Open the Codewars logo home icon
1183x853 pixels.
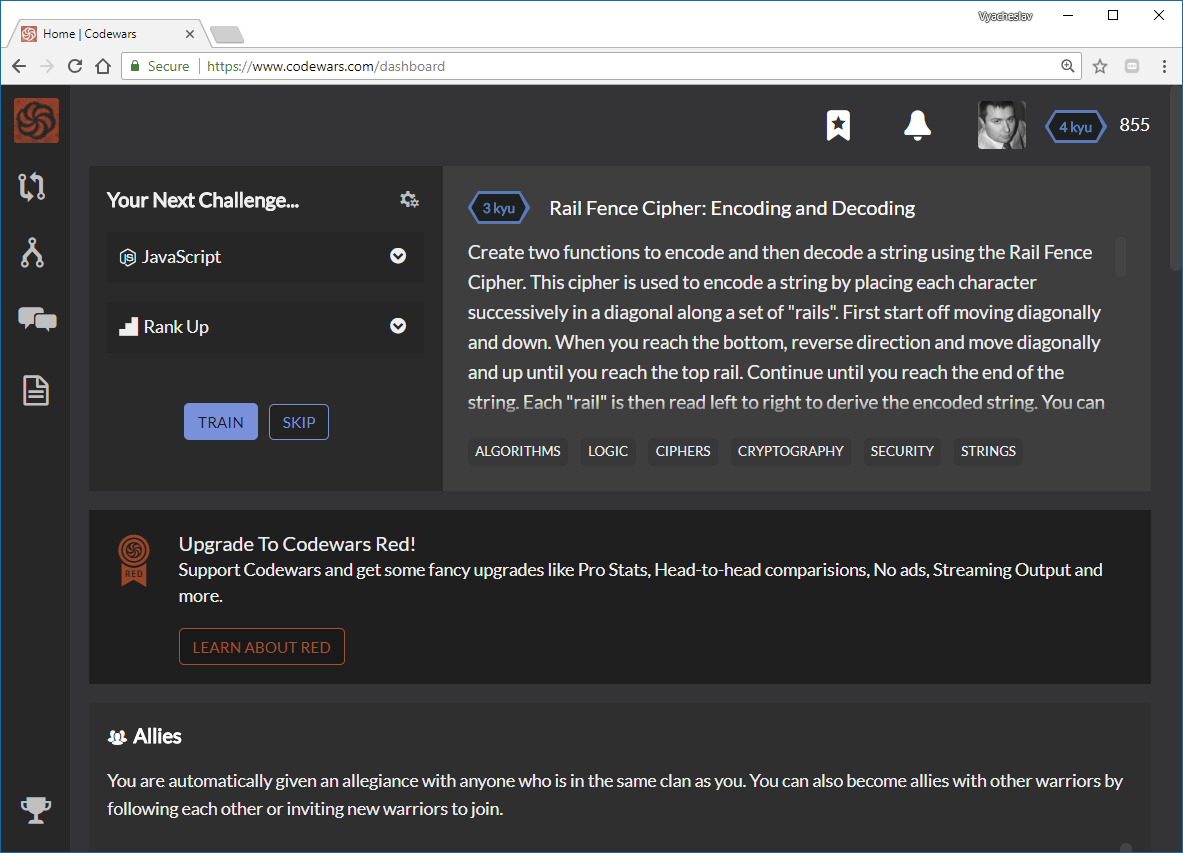click(36, 121)
